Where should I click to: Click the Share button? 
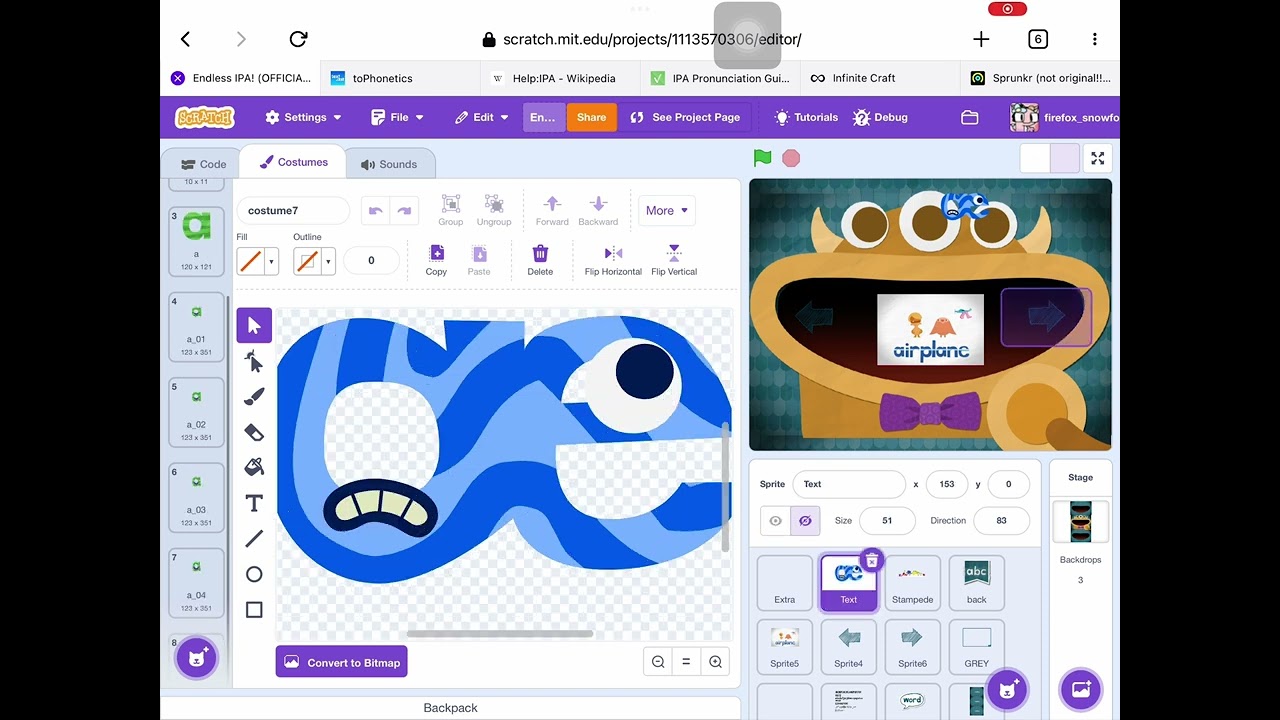pyautogui.click(x=591, y=117)
